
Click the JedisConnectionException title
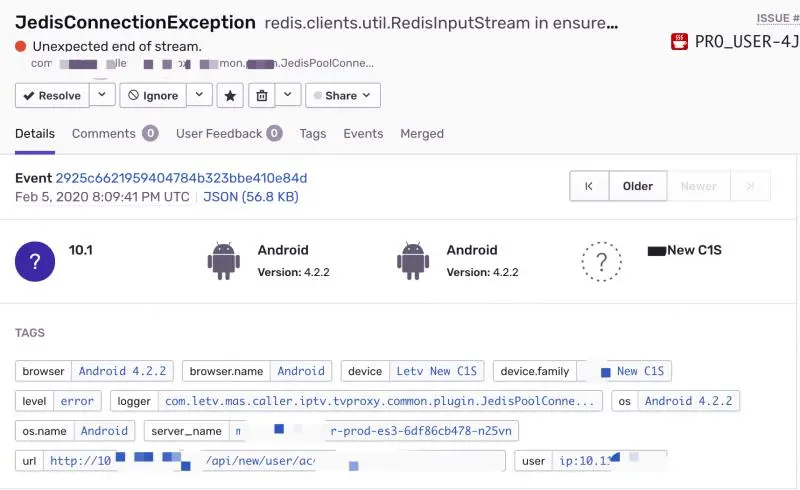tap(135, 22)
